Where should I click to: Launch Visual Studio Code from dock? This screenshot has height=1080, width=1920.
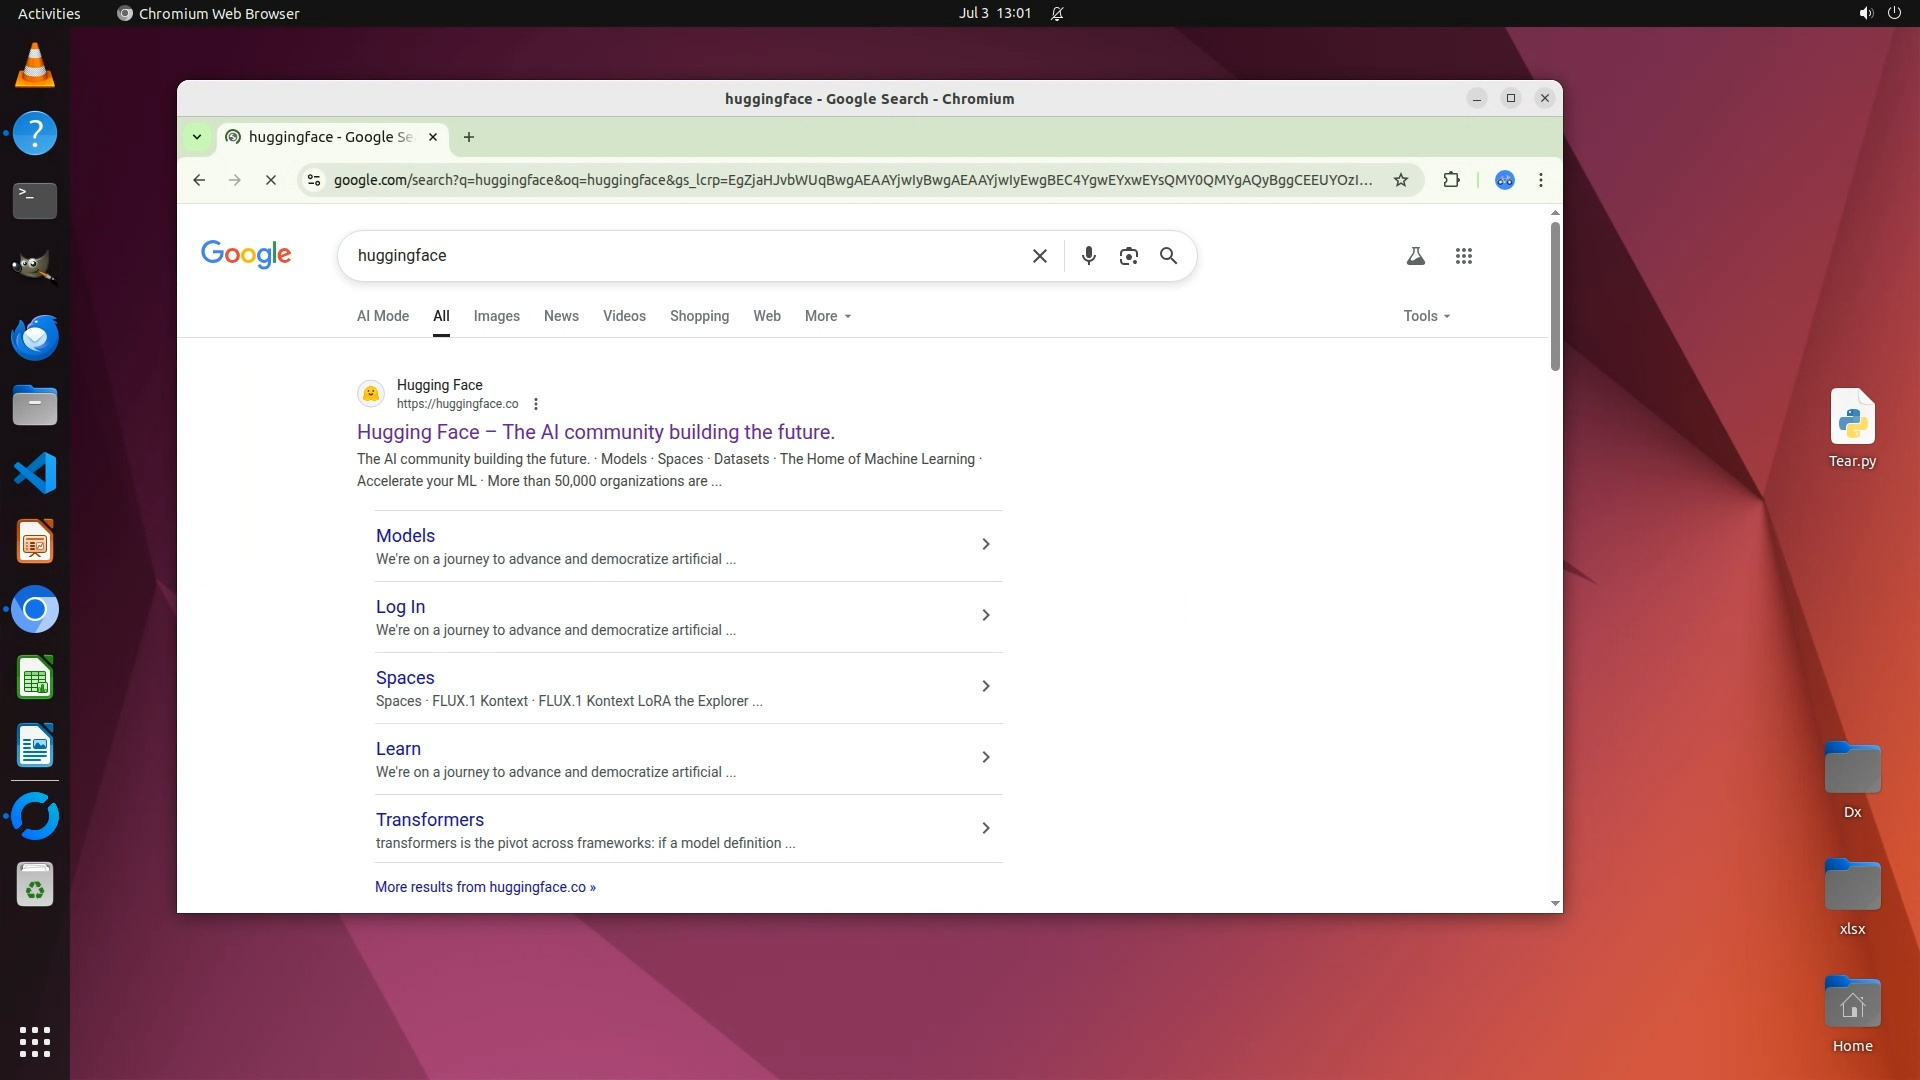point(35,473)
